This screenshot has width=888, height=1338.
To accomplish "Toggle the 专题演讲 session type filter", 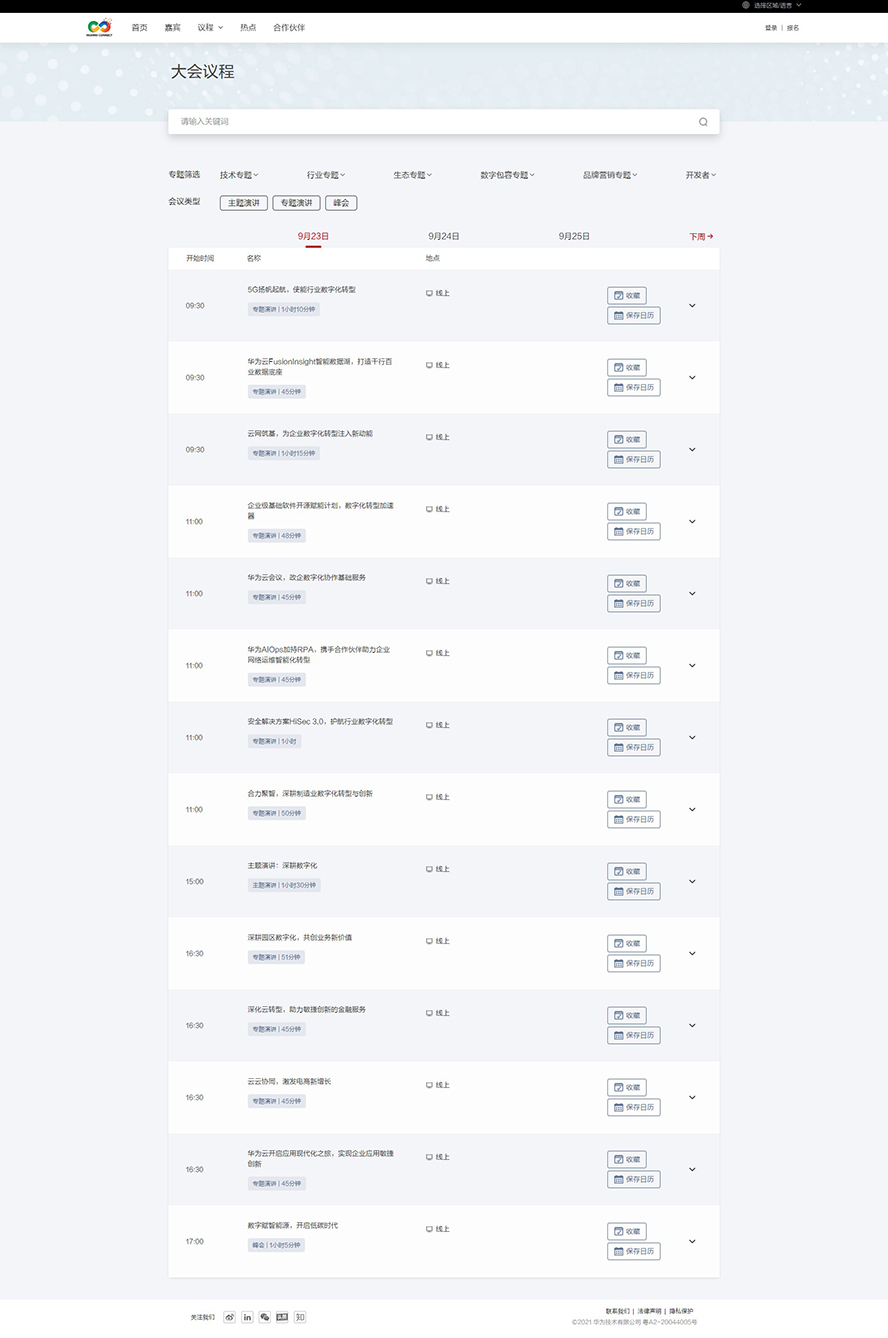I will [296, 203].
